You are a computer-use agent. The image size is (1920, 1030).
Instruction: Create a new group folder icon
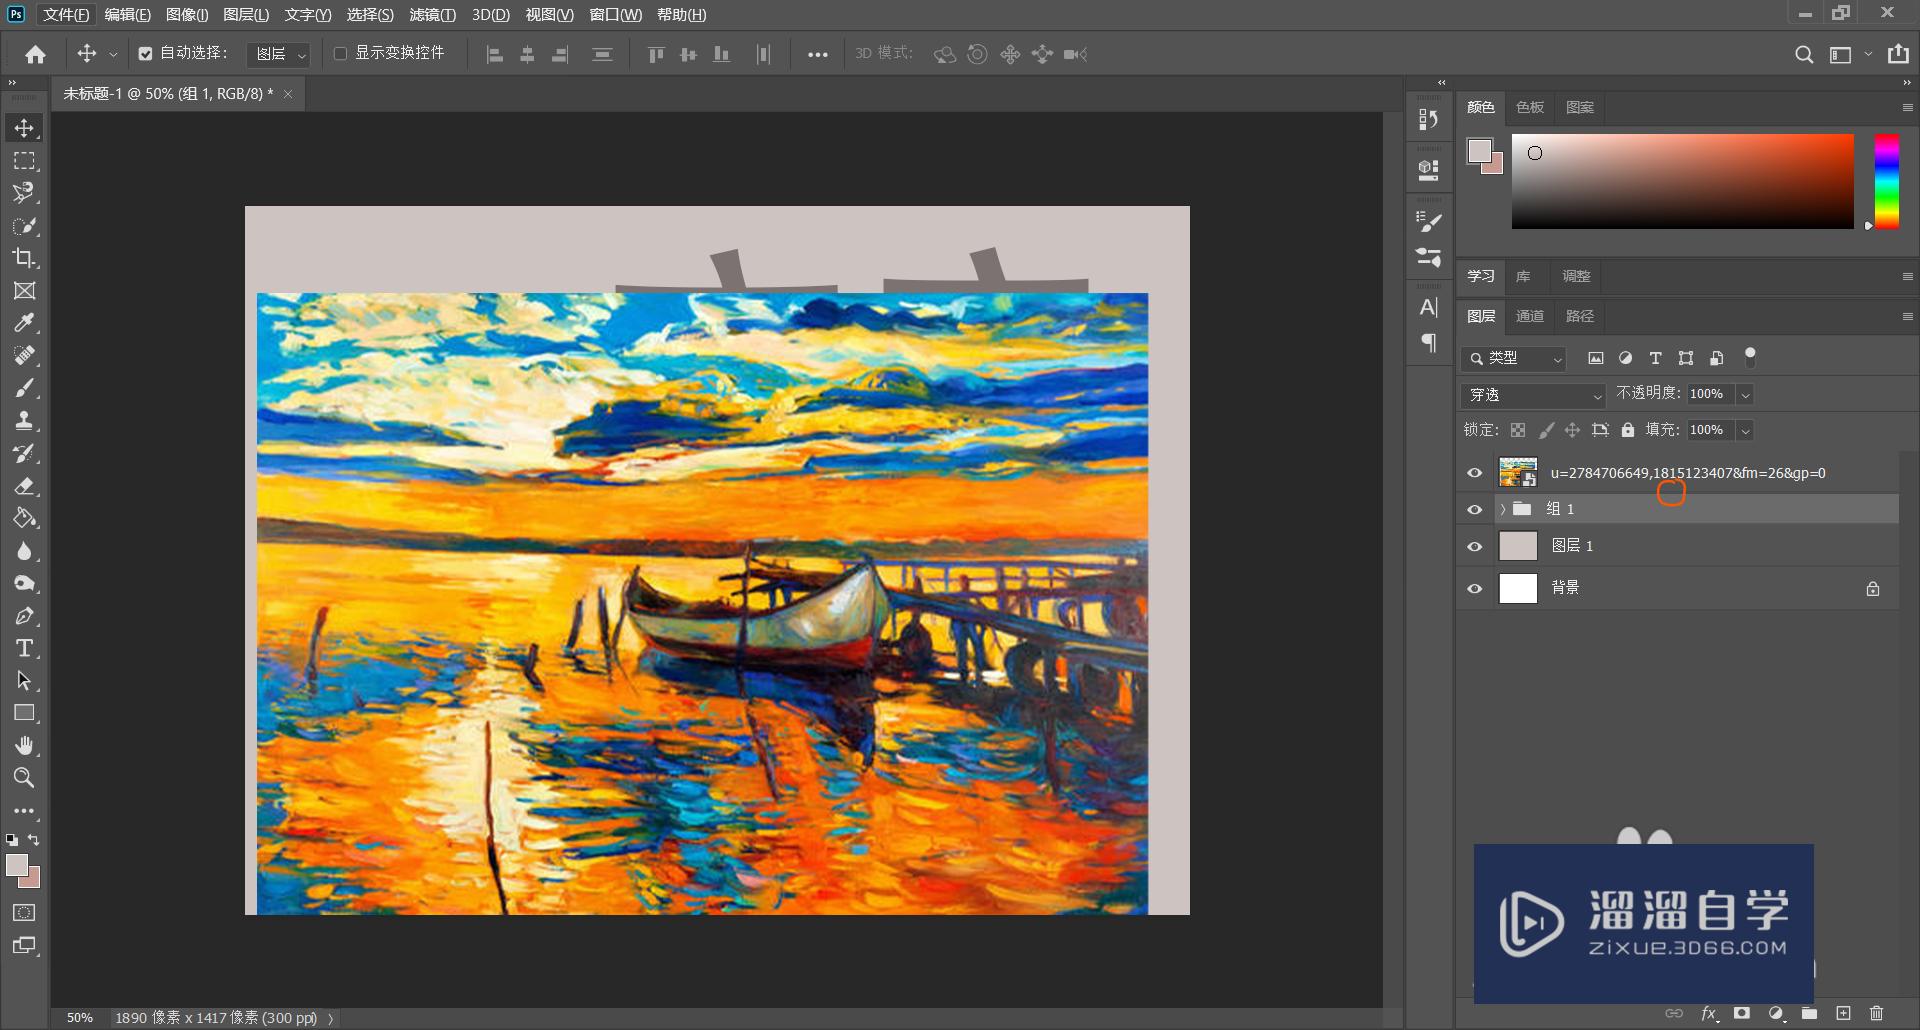click(1810, 1013)
